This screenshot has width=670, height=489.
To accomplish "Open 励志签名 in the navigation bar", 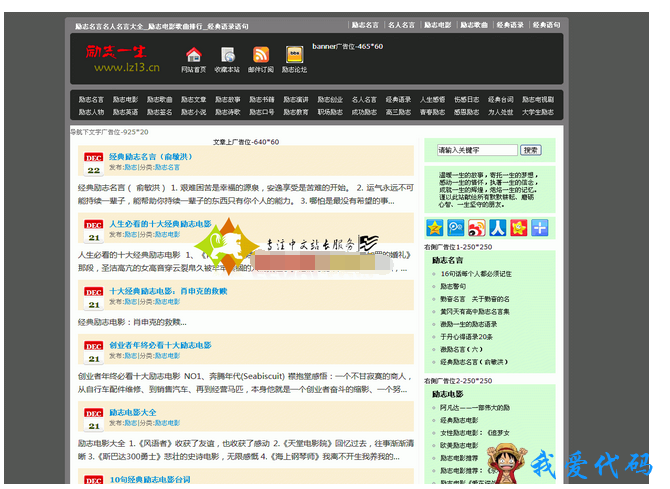I will point(159,112).
